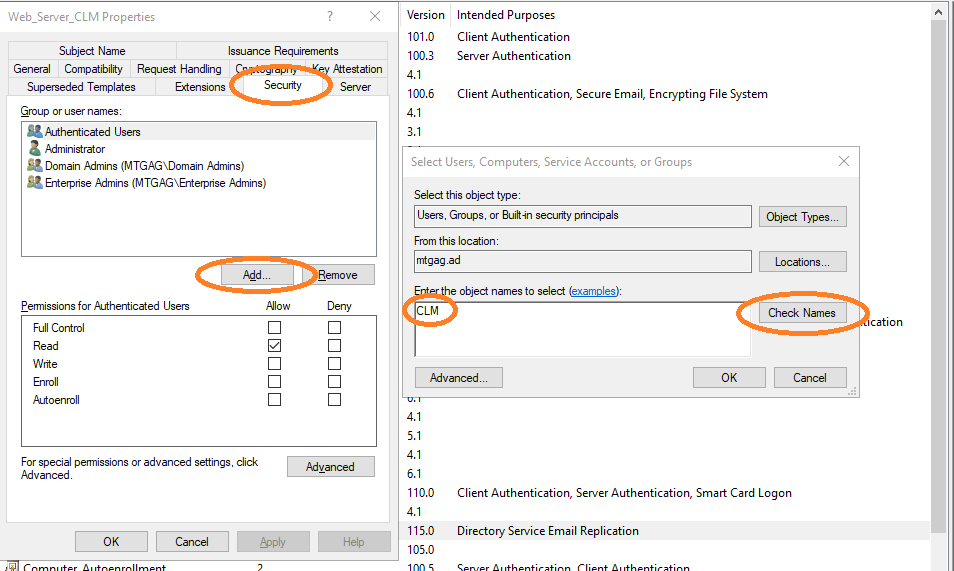Image resolution: width=954 pixels, height=571 pixels.
Task: Sort by the Intended Purposes column header
Action: pyautogui.click(x=506, y=15)
